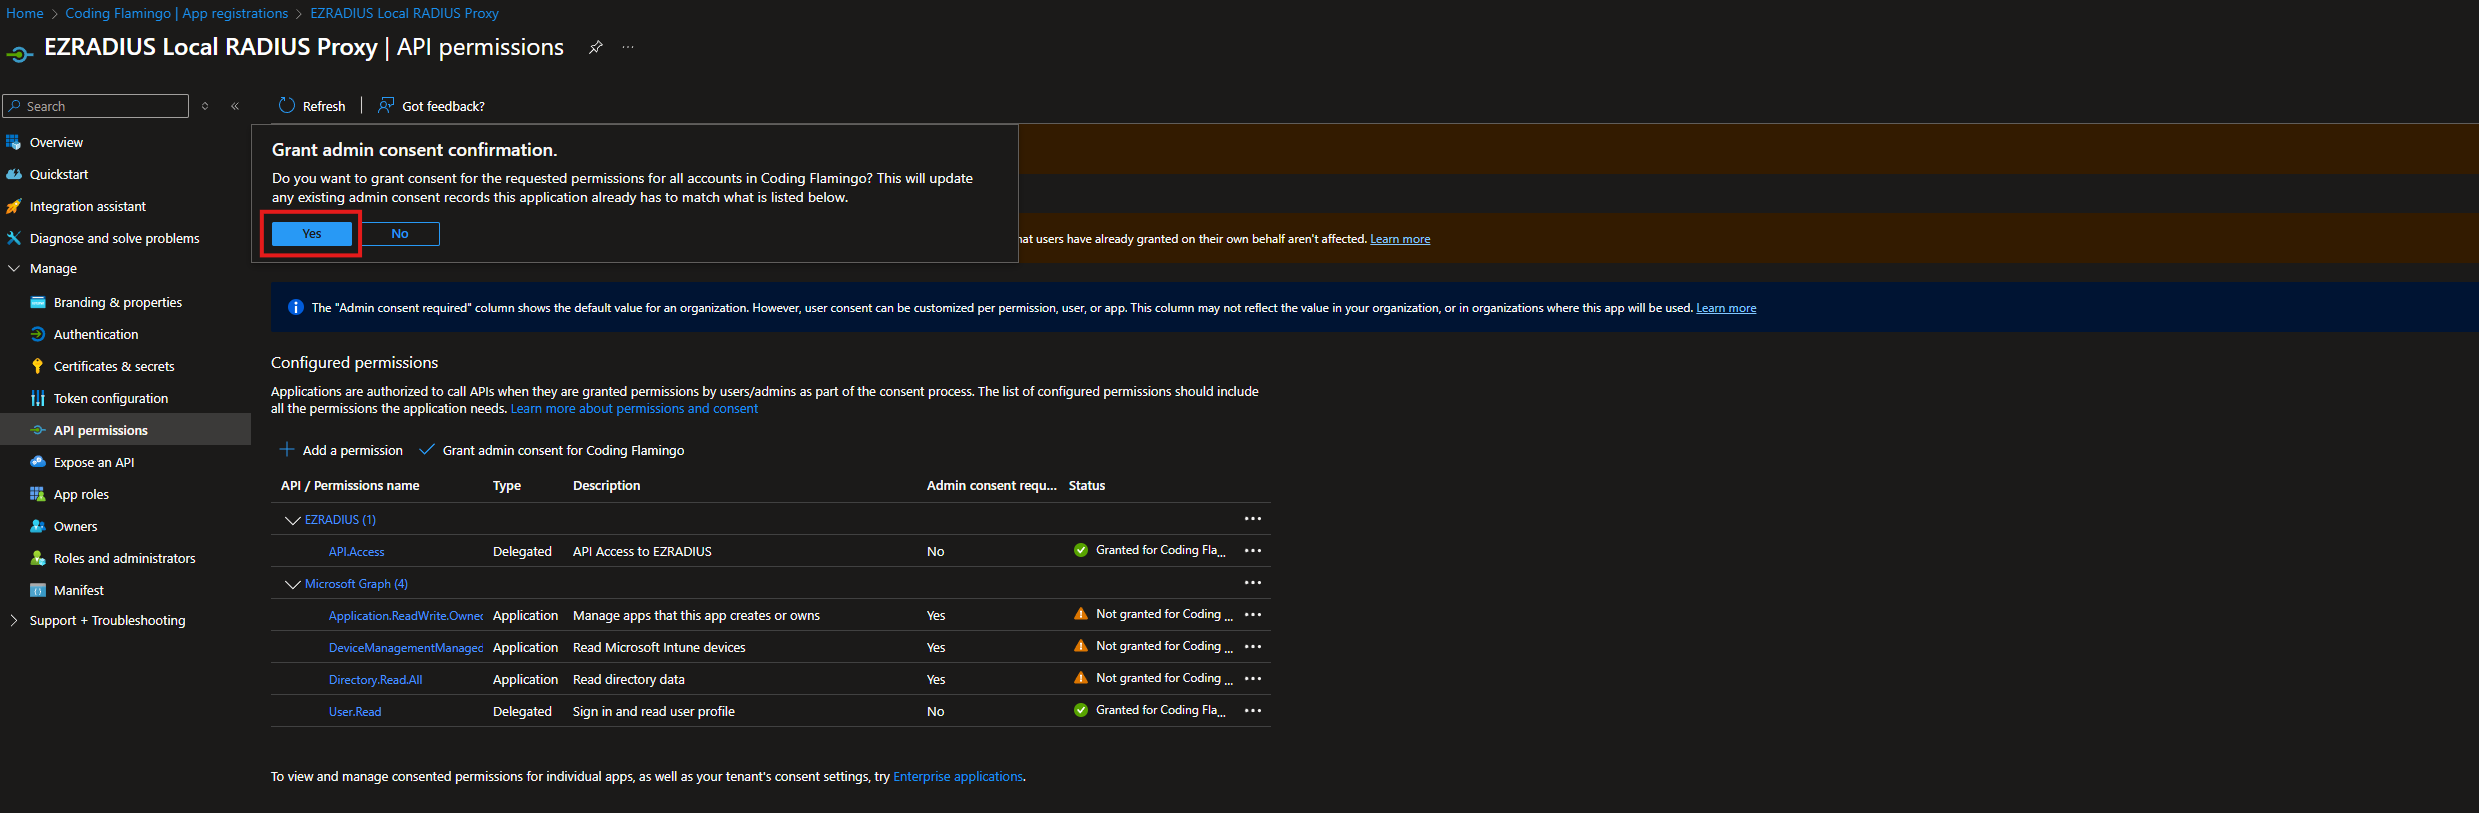Image resolution: width=2479 pixels, height=813 pixels.
Task: Click the EZRADIUS Local RADIUS Proxy breadcrumb
Action: [x=404, y=13]
